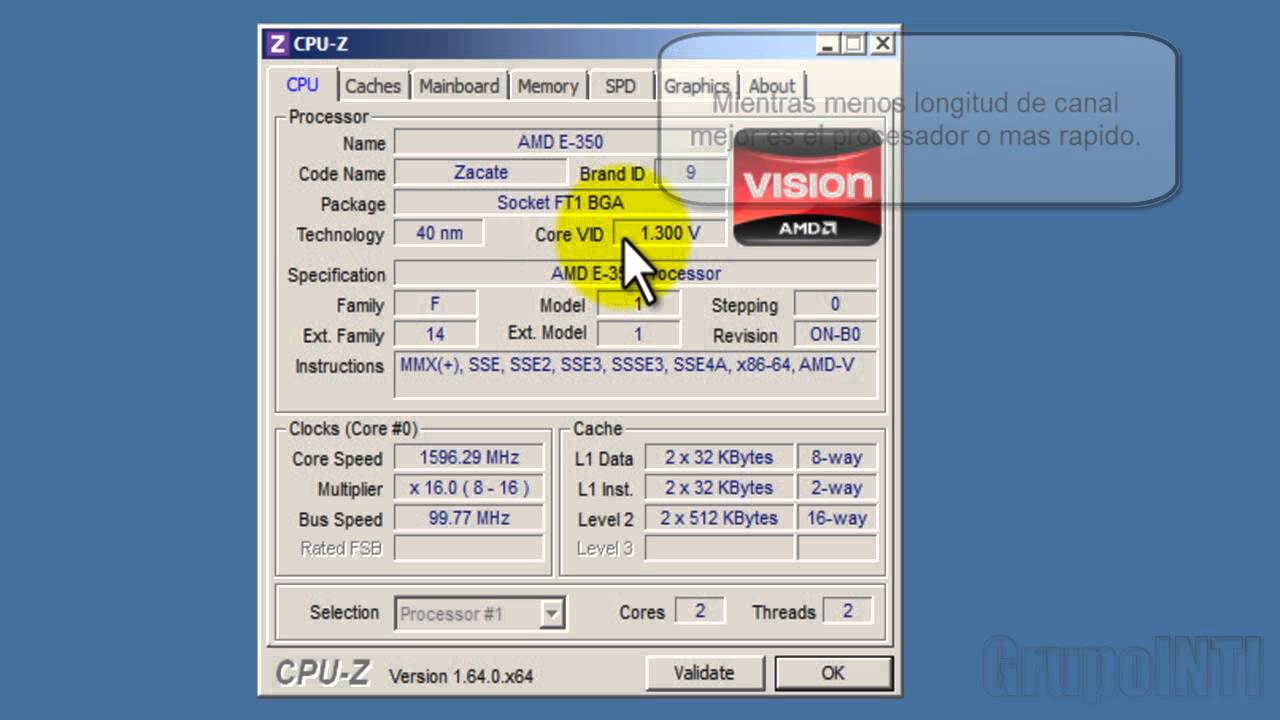Open the Graphics tab
Screen dimensions: 1280x720
coord(696,86)
